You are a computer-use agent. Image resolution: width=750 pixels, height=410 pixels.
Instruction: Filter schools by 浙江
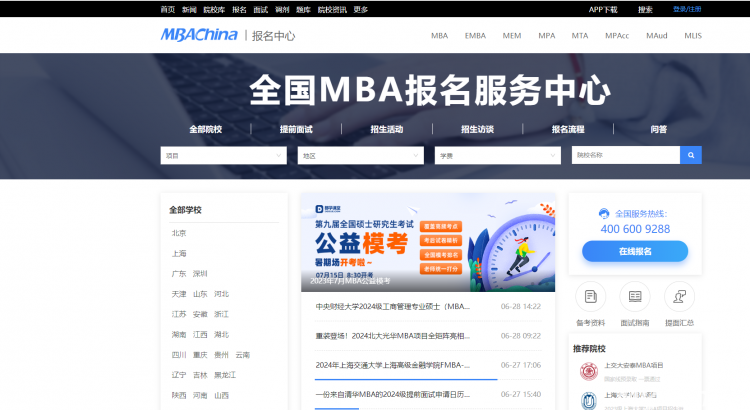pos(221,314)
